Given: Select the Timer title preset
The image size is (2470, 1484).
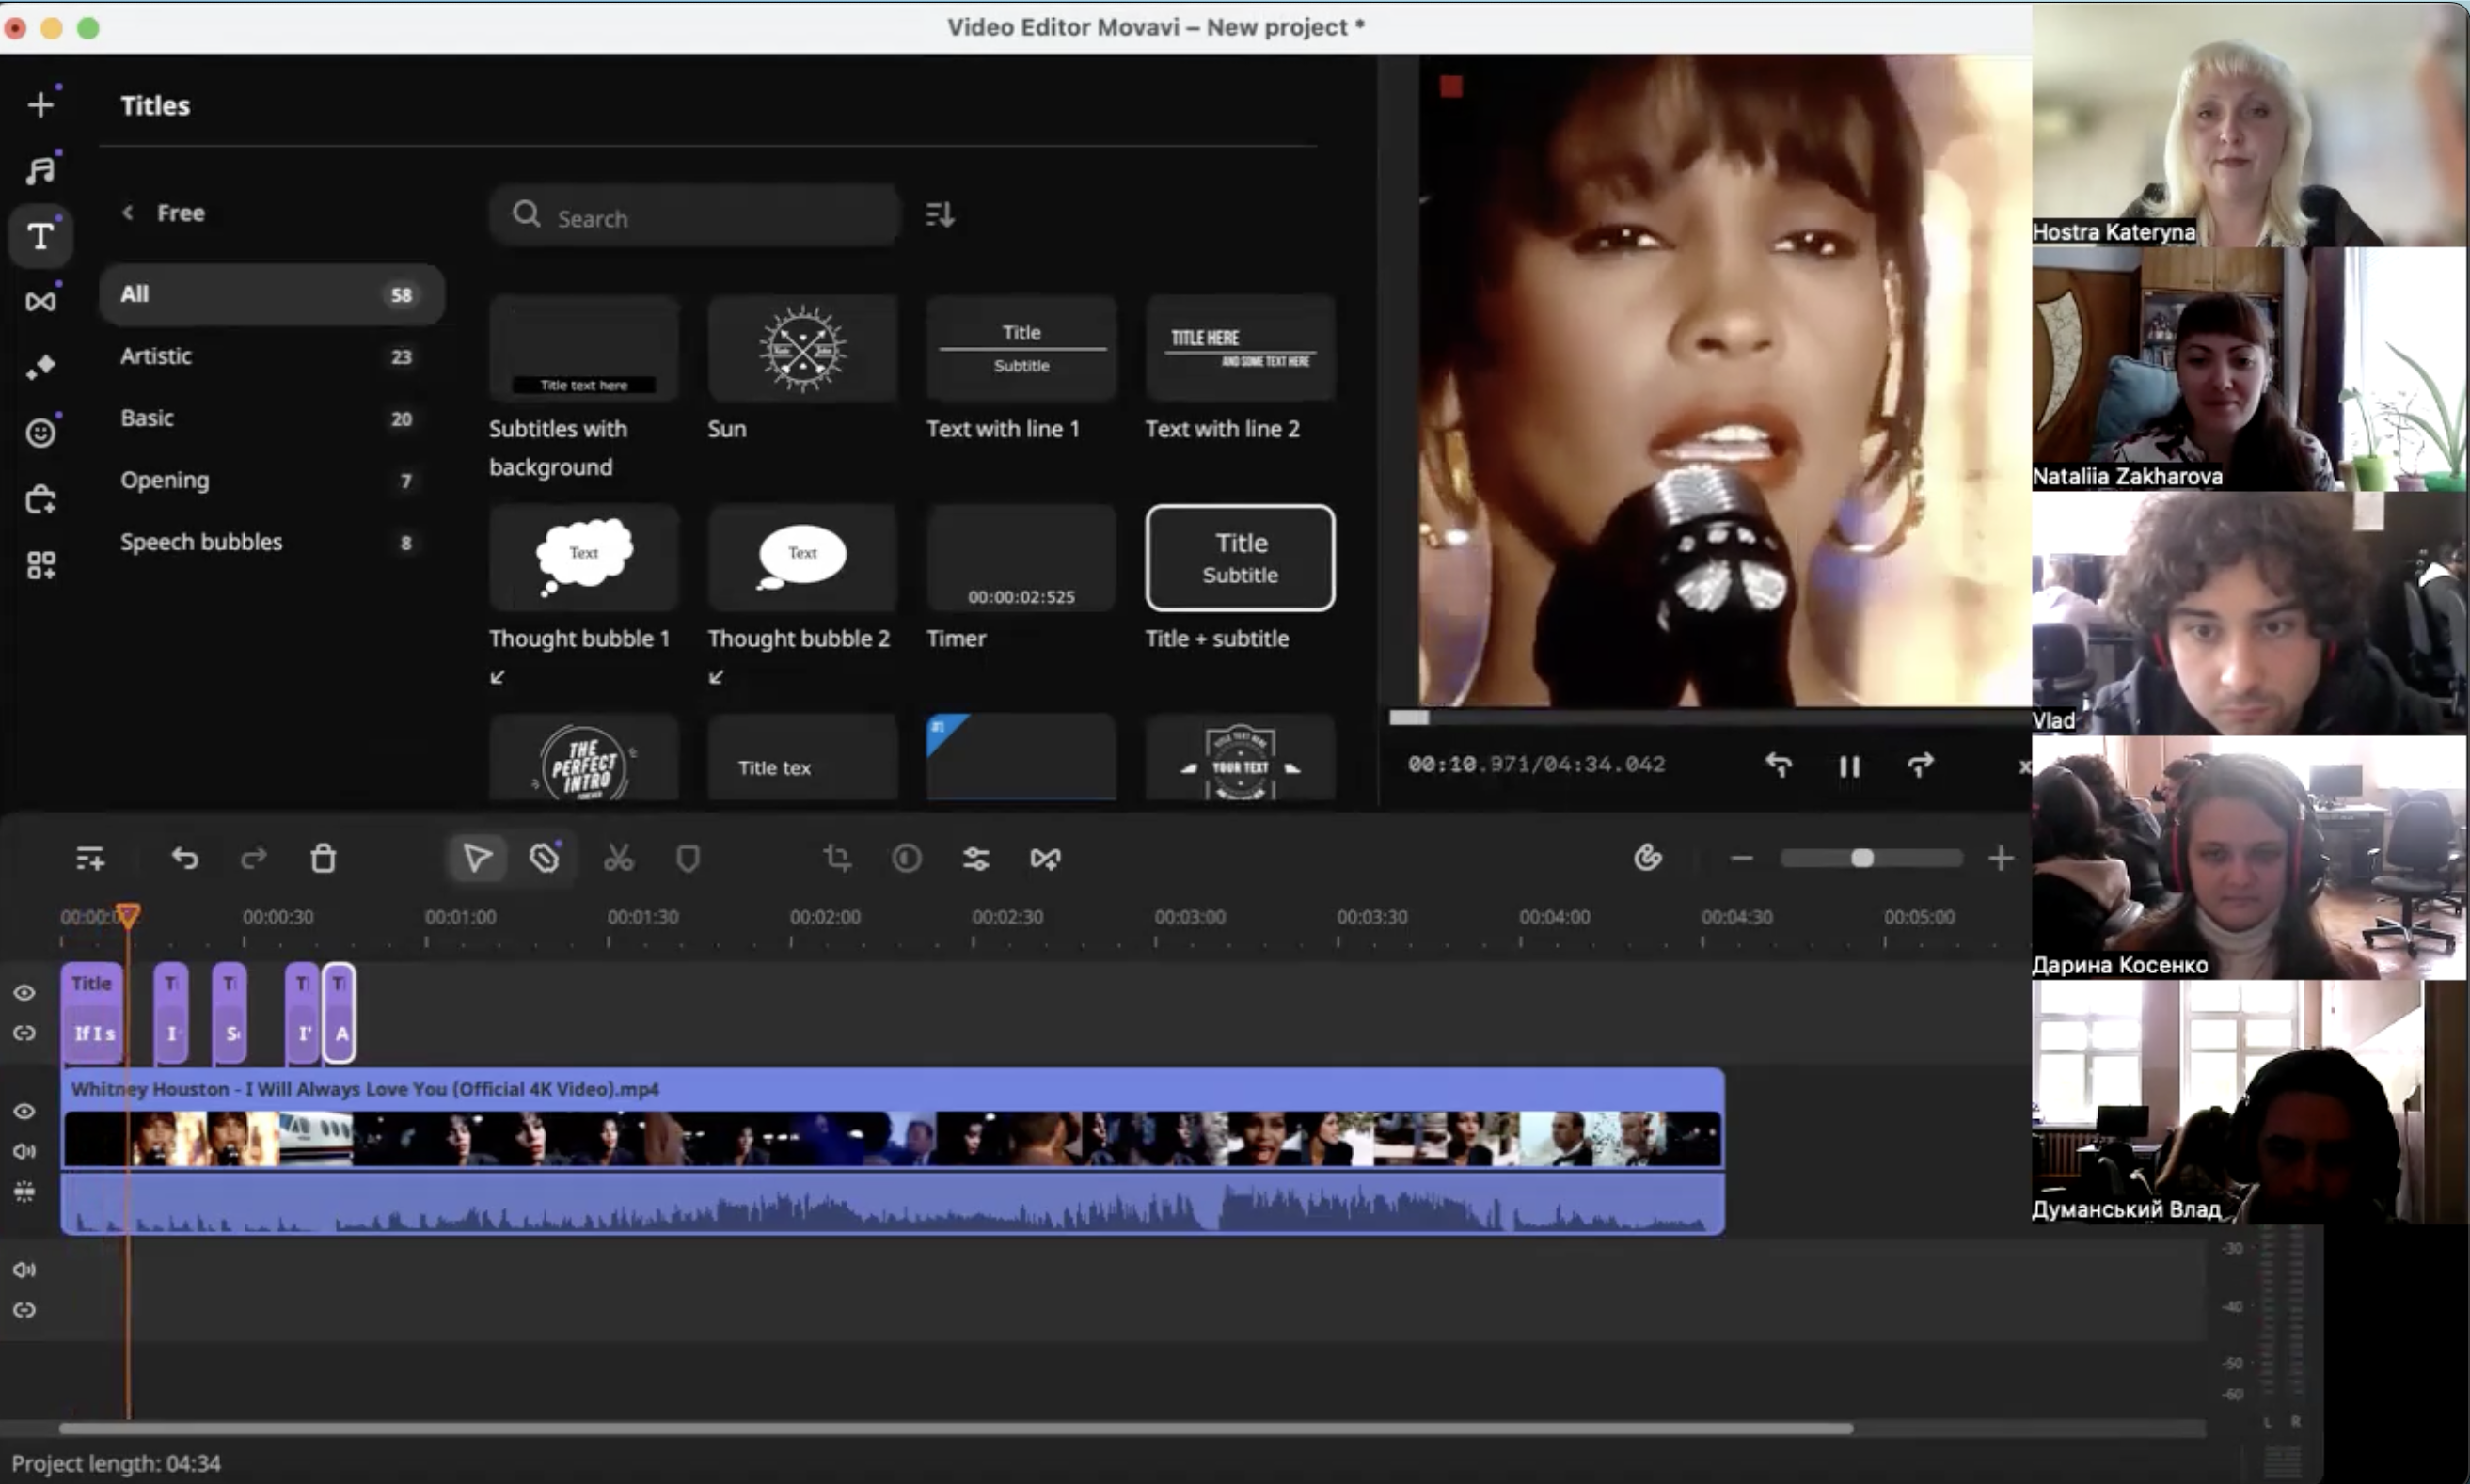Looking at the screenshot, I should 1021,557.
